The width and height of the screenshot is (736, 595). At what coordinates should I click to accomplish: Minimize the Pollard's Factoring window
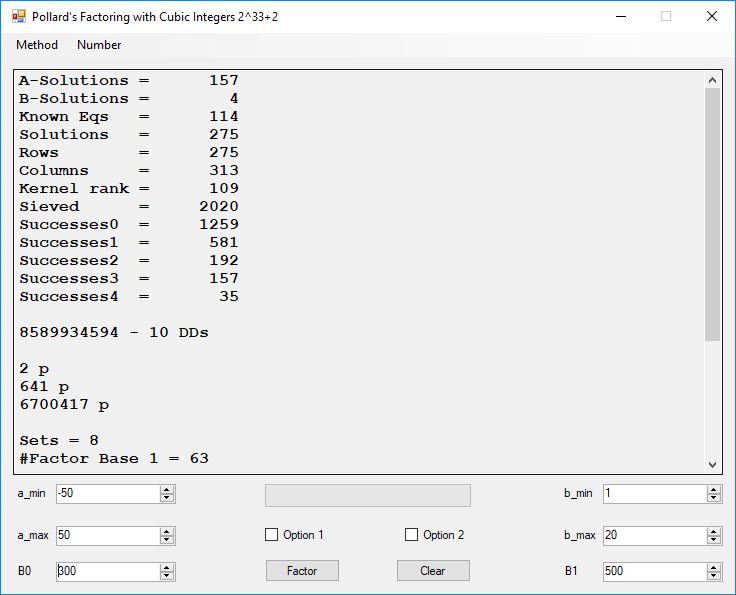621,16
